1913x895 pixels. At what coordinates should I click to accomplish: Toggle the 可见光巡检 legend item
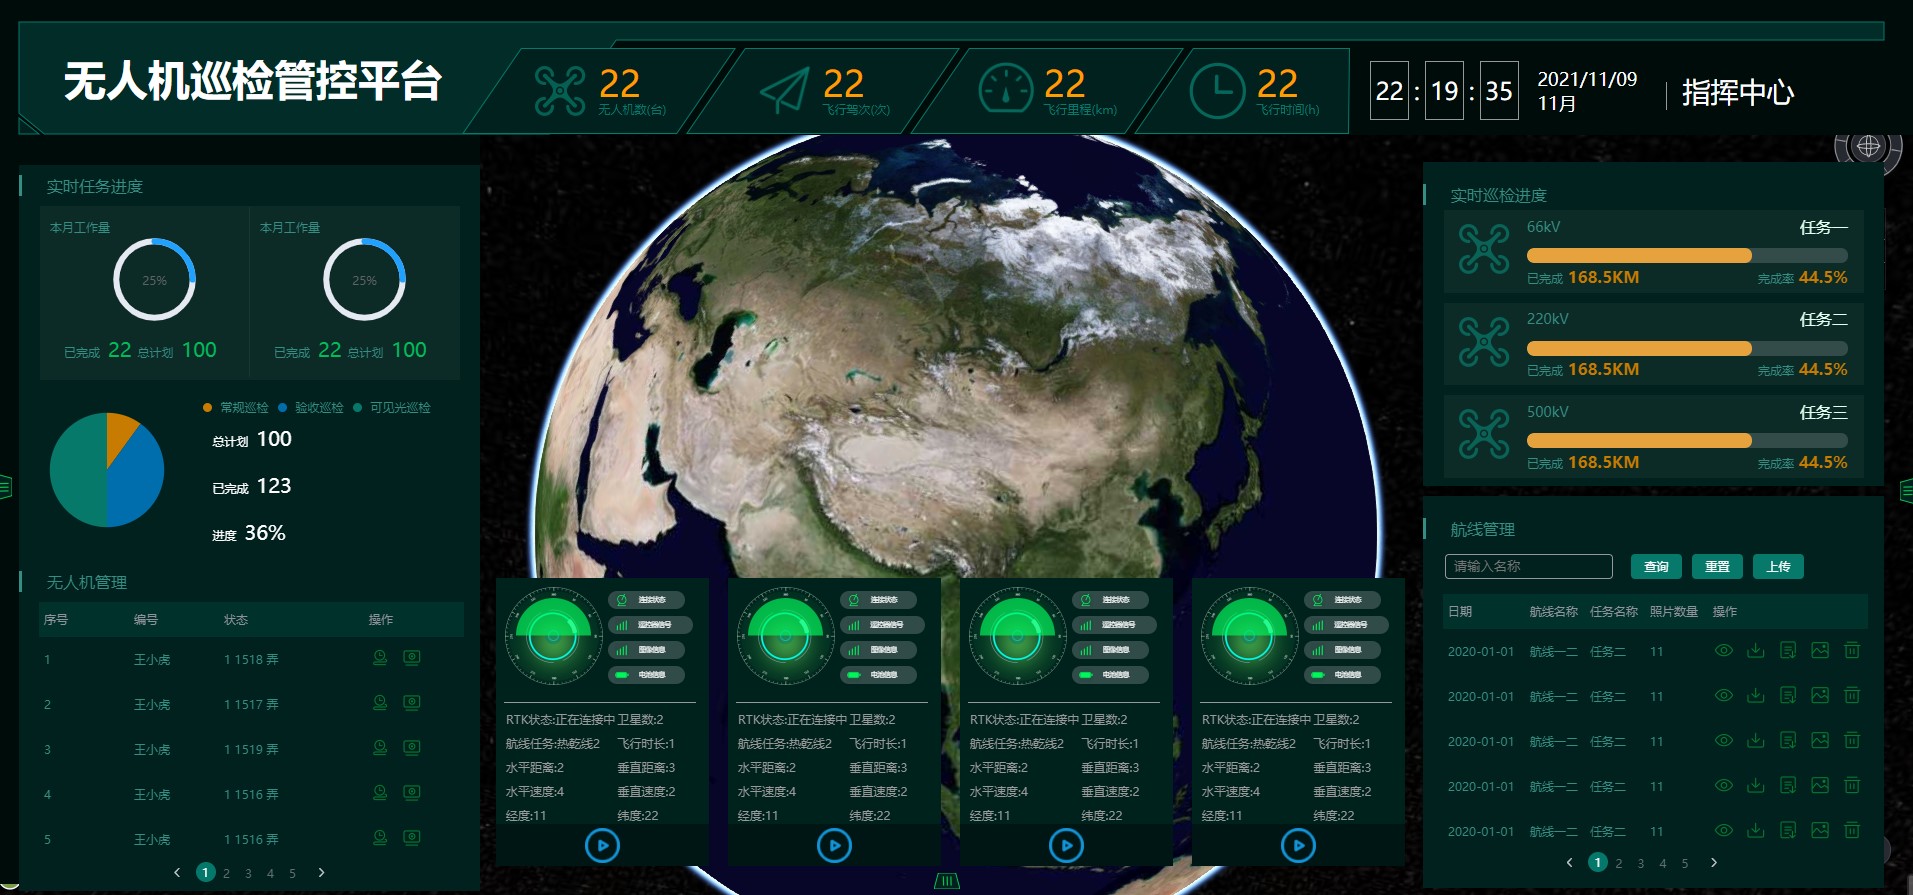392,408
